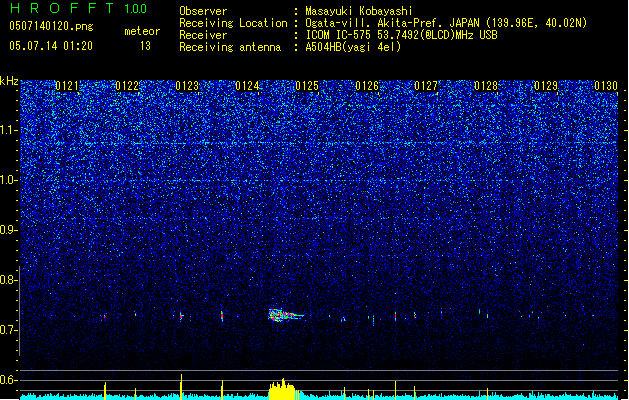Click the 0123 time marker
Viewport: 629px width, 400px height.
tap(187, 86)
